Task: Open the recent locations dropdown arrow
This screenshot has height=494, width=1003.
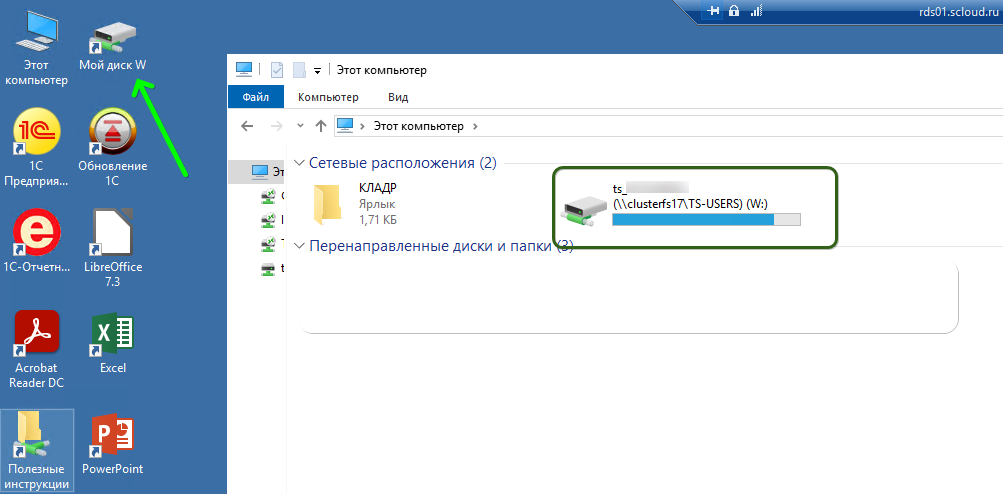Action: click(300, 126)
